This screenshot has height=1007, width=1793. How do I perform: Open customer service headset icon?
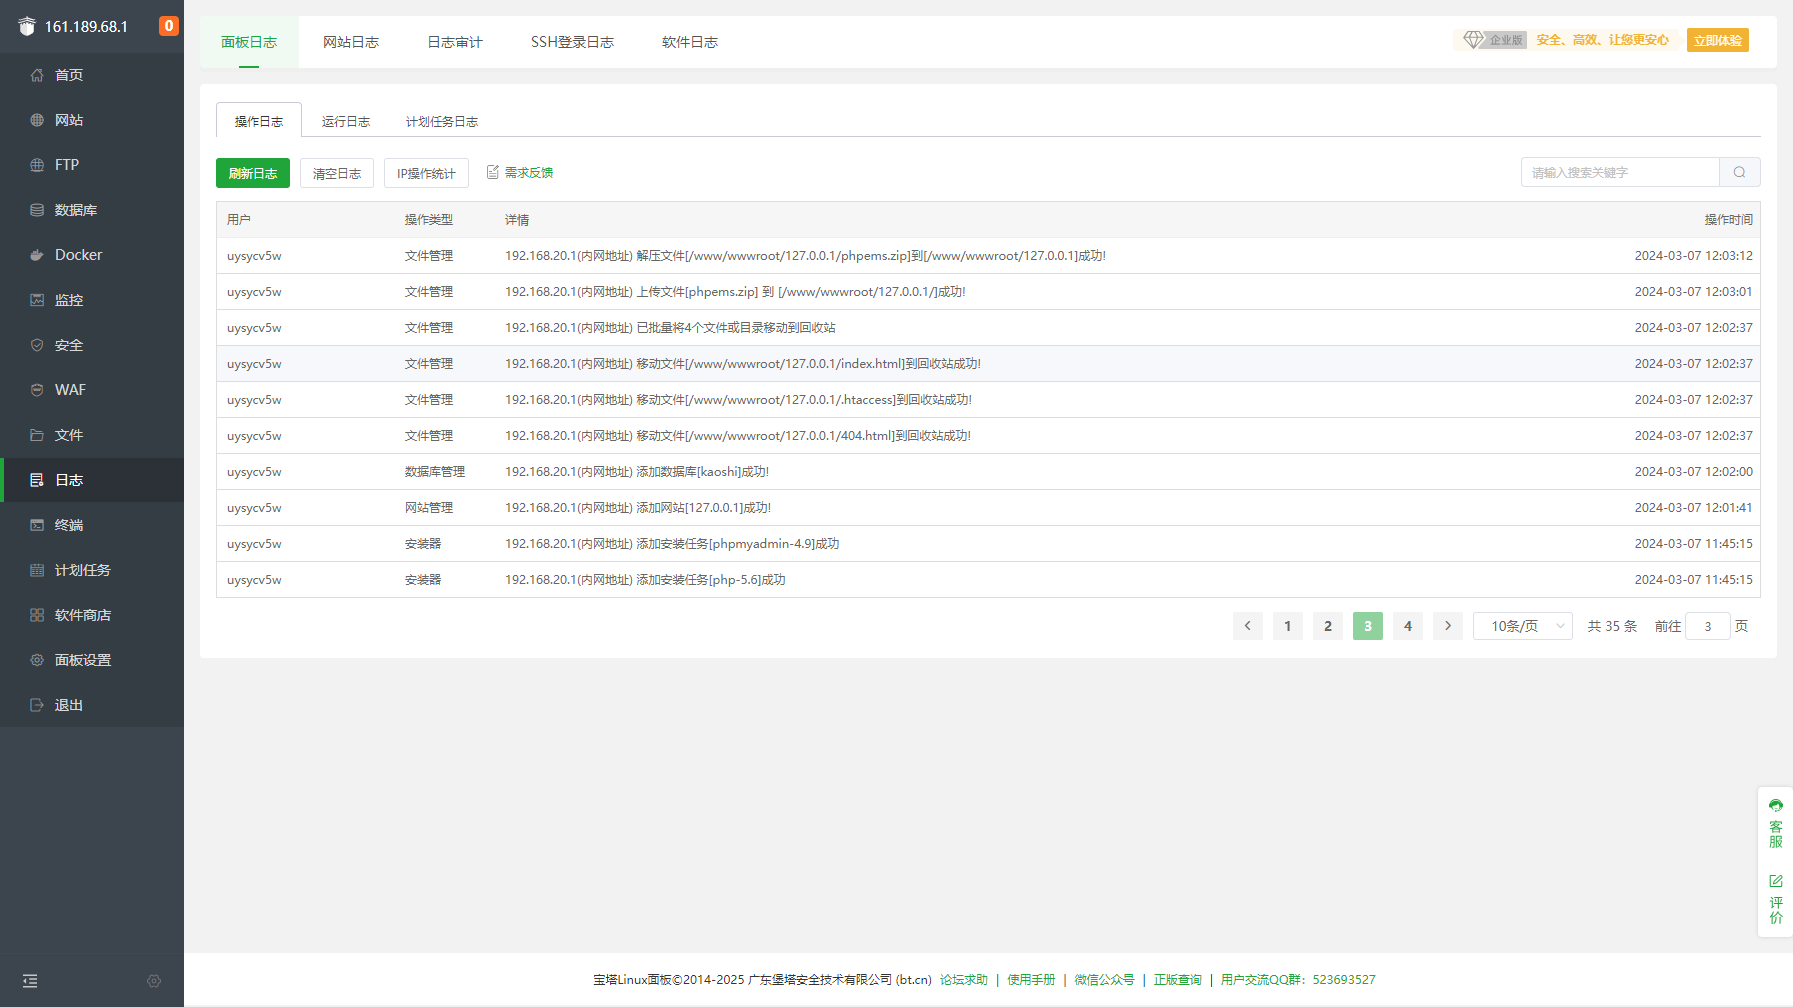1775,806
